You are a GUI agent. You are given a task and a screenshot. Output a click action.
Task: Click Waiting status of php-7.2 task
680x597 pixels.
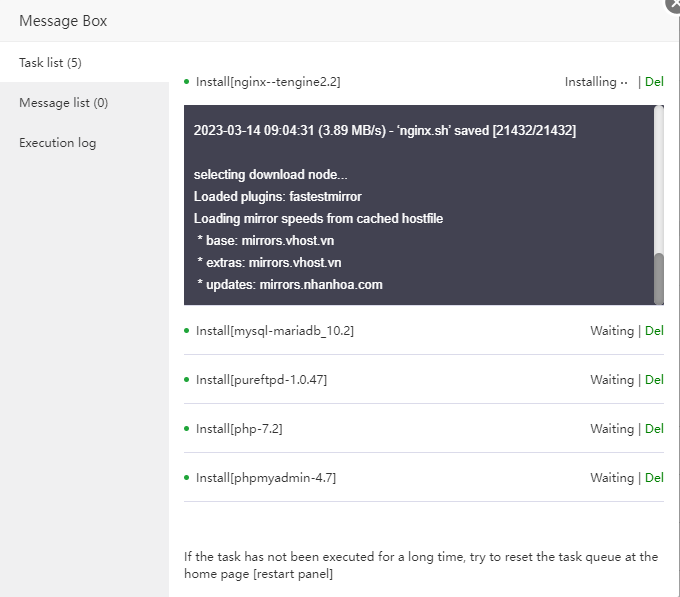click(x=612, y=429)
